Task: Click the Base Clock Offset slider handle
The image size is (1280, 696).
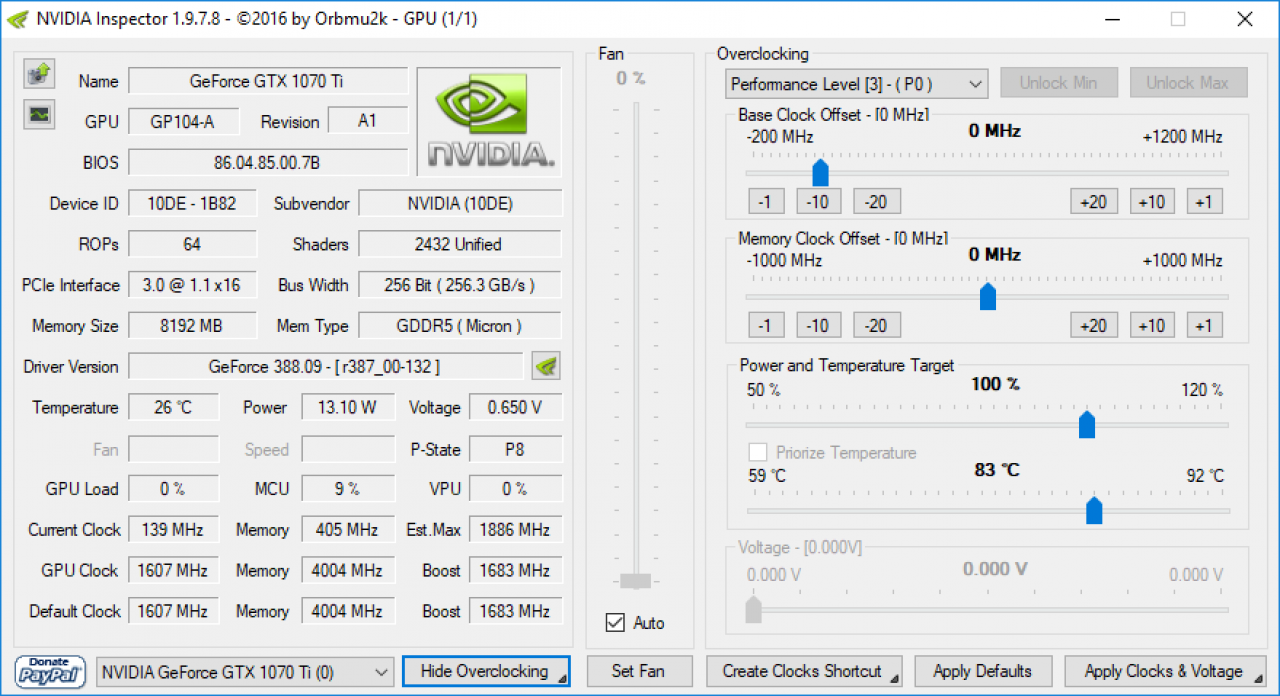Action: [x=821, y=173]
